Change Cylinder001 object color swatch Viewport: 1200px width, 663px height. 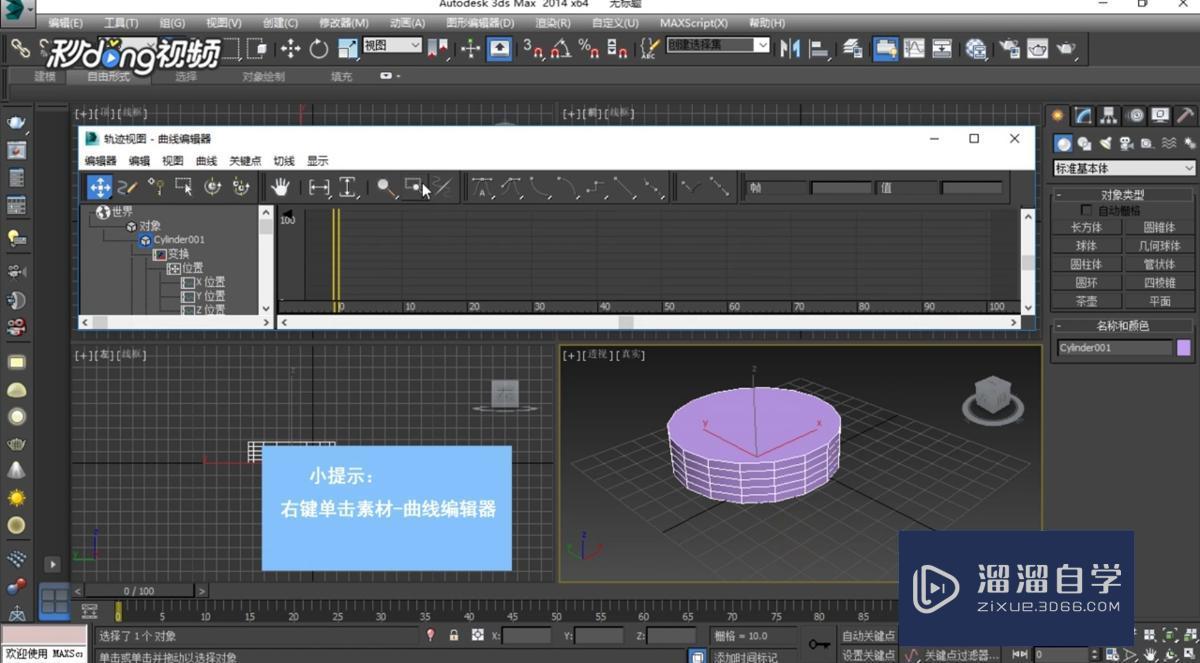click(1182, 346)
